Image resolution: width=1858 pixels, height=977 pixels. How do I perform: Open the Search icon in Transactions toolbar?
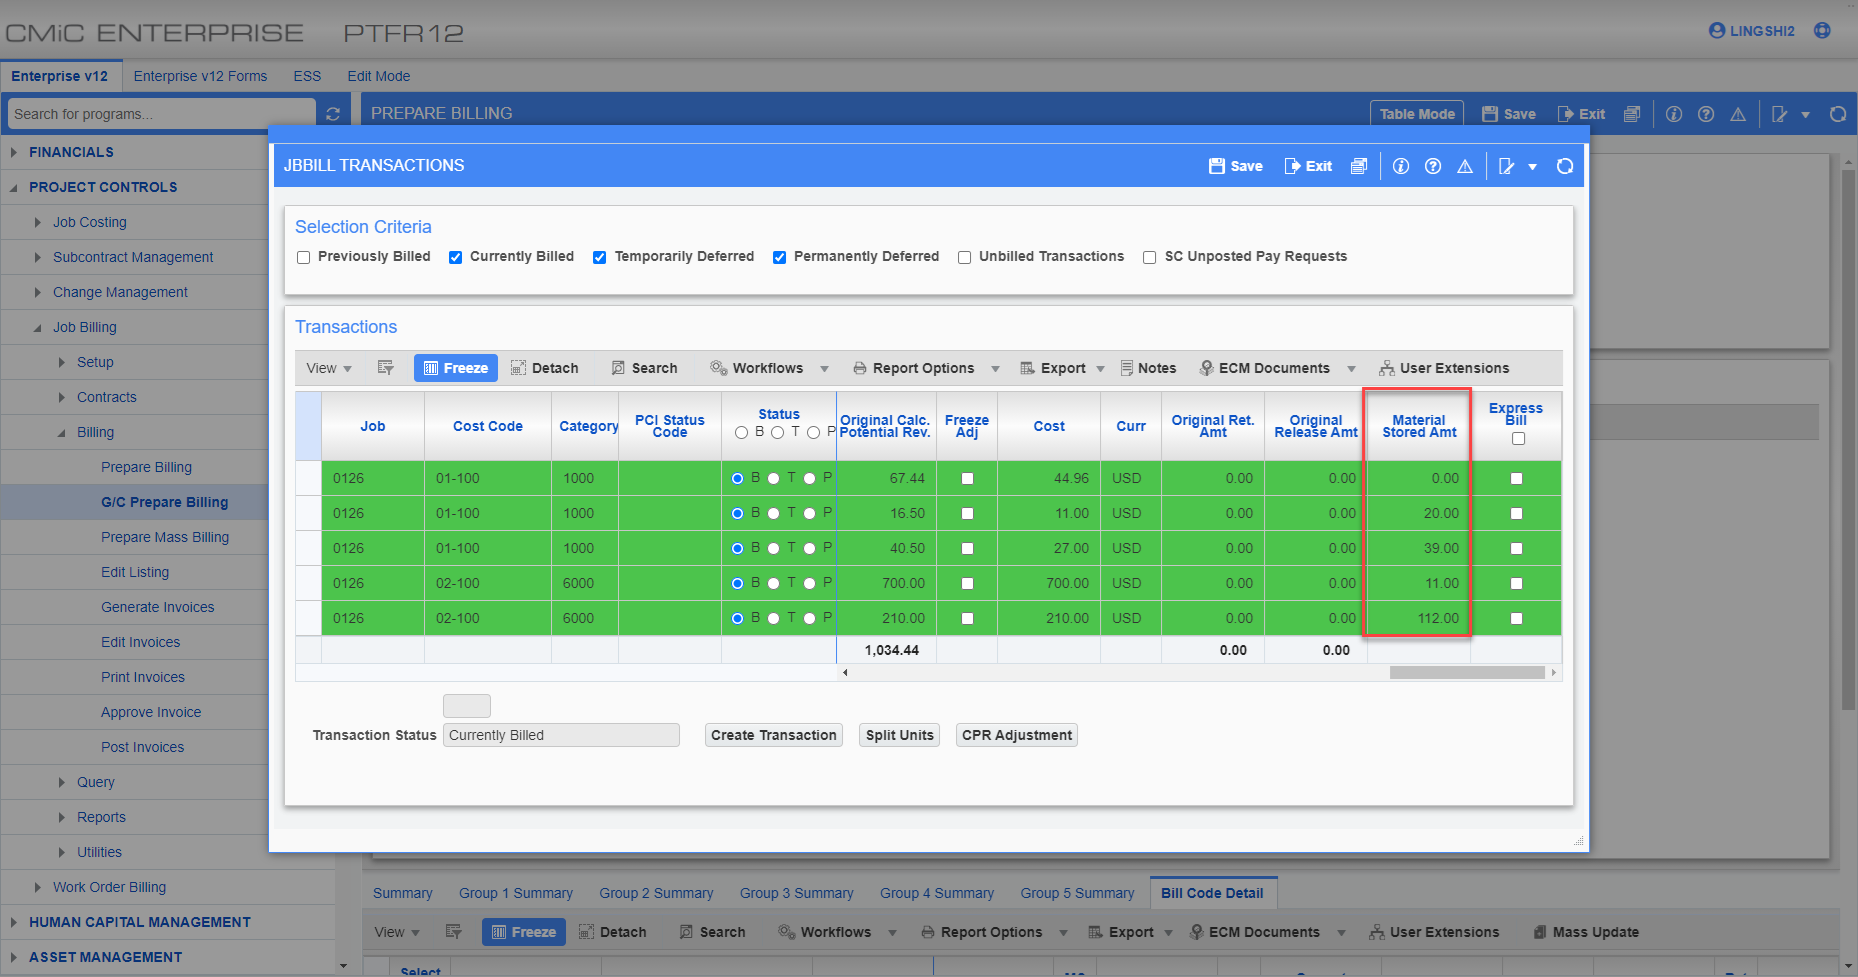coord(645,367)
